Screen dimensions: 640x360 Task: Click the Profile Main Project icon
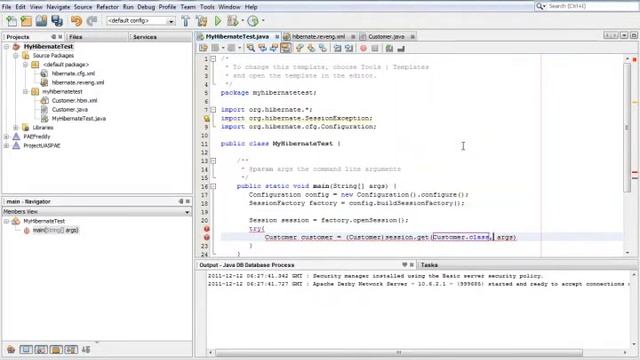coord(253,21)
